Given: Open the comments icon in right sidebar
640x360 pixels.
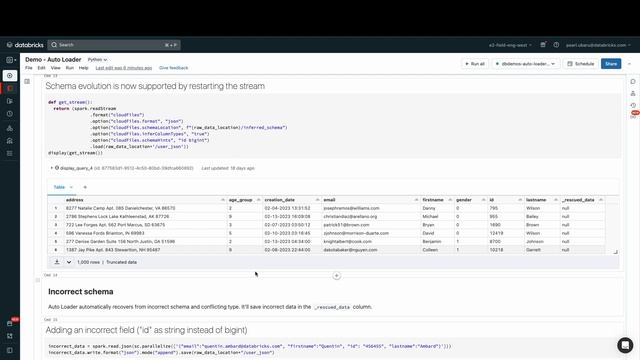Looking at the screenshot, I should (633, 82).
